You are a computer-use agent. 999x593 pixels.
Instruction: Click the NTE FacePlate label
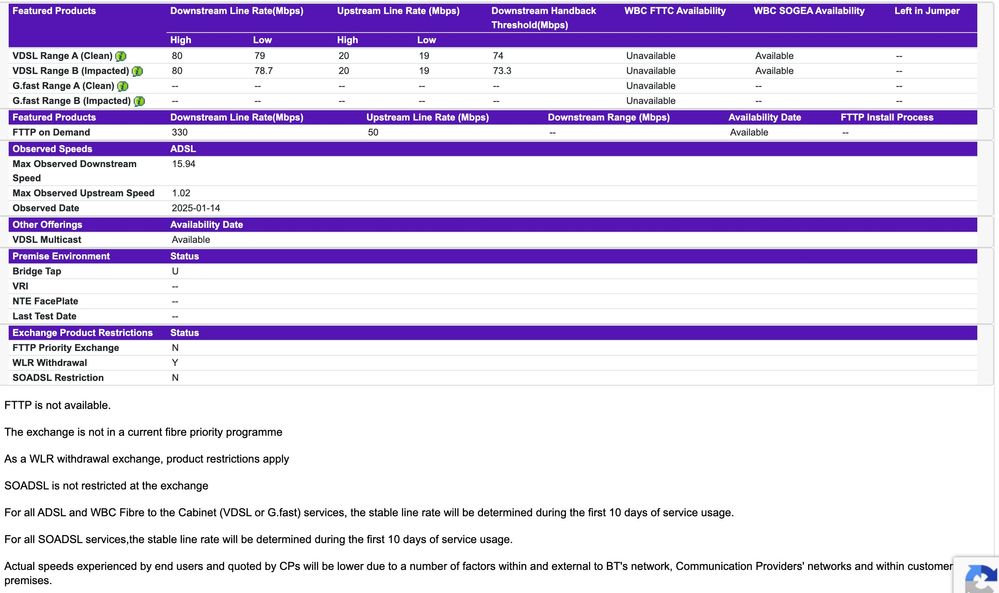45,301
